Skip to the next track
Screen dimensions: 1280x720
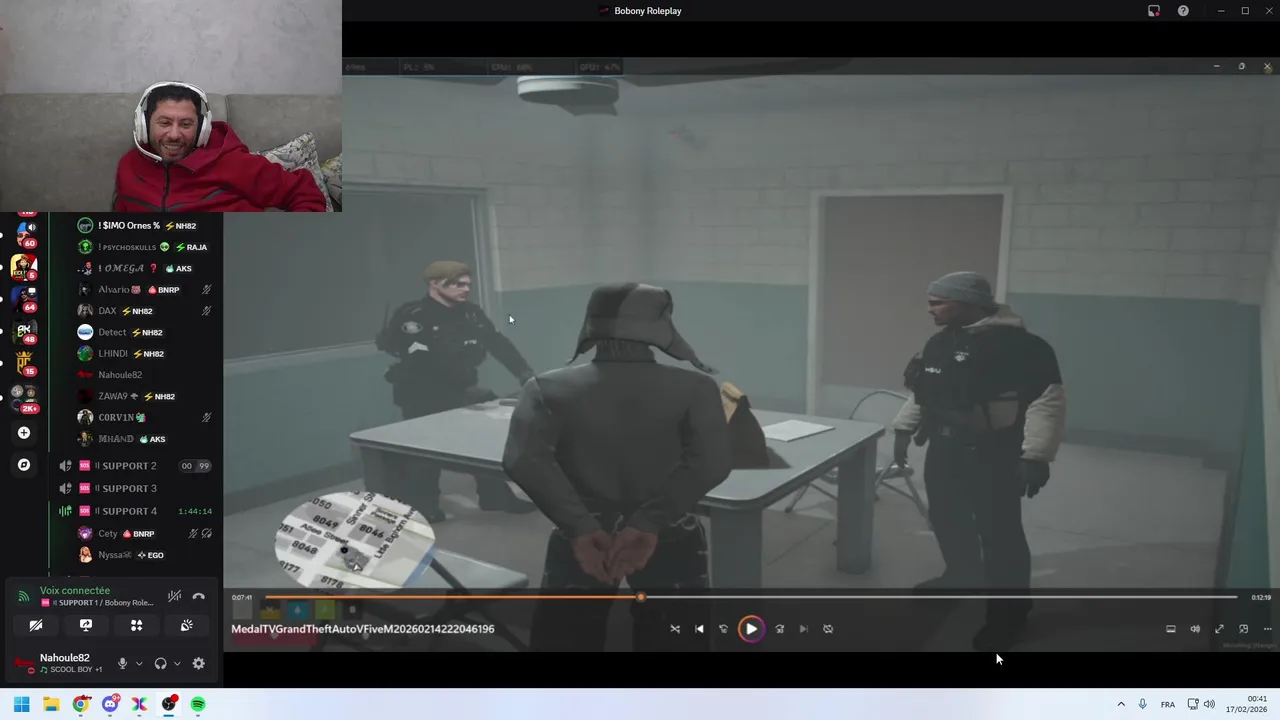point(803,629)
